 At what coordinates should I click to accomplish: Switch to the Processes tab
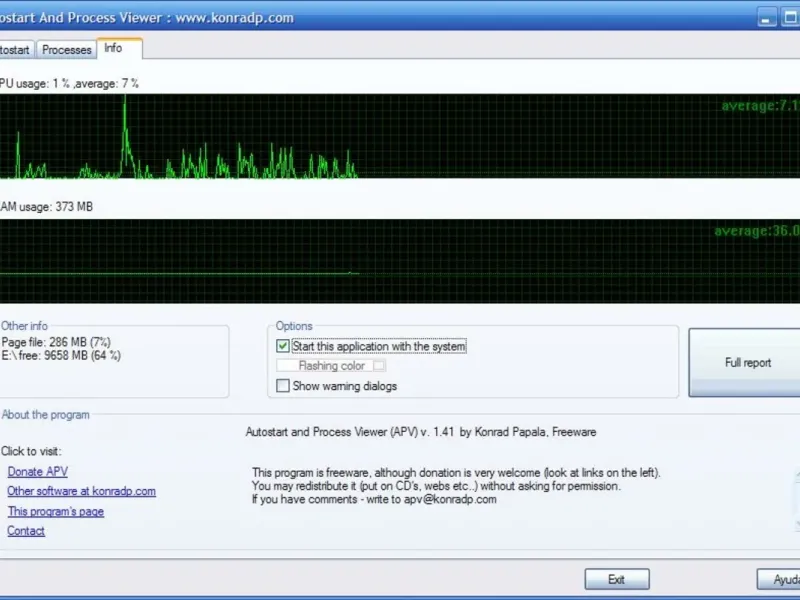66,49
